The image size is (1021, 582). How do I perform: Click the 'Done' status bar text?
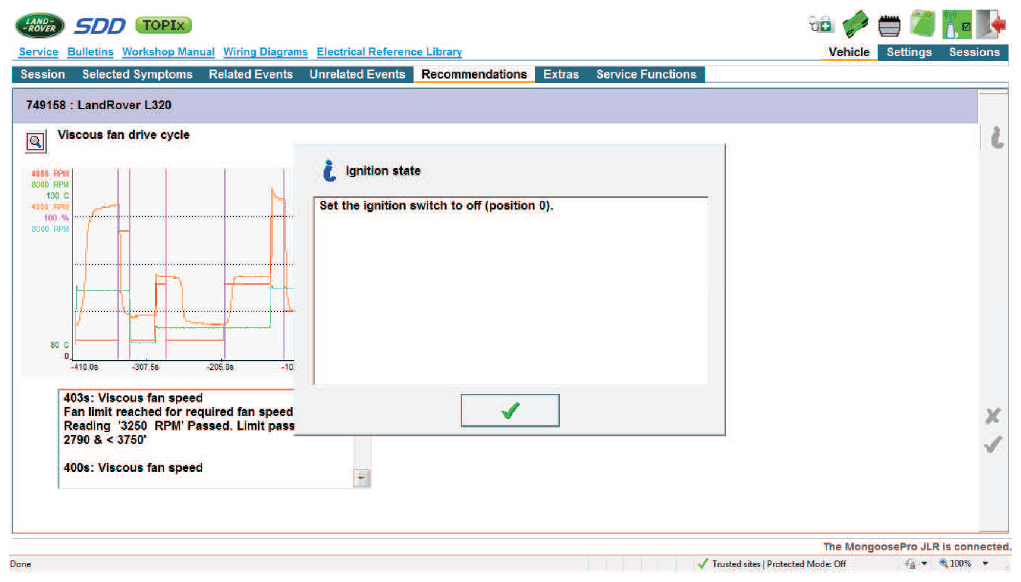pyautogui.click(x=20, y=564)
